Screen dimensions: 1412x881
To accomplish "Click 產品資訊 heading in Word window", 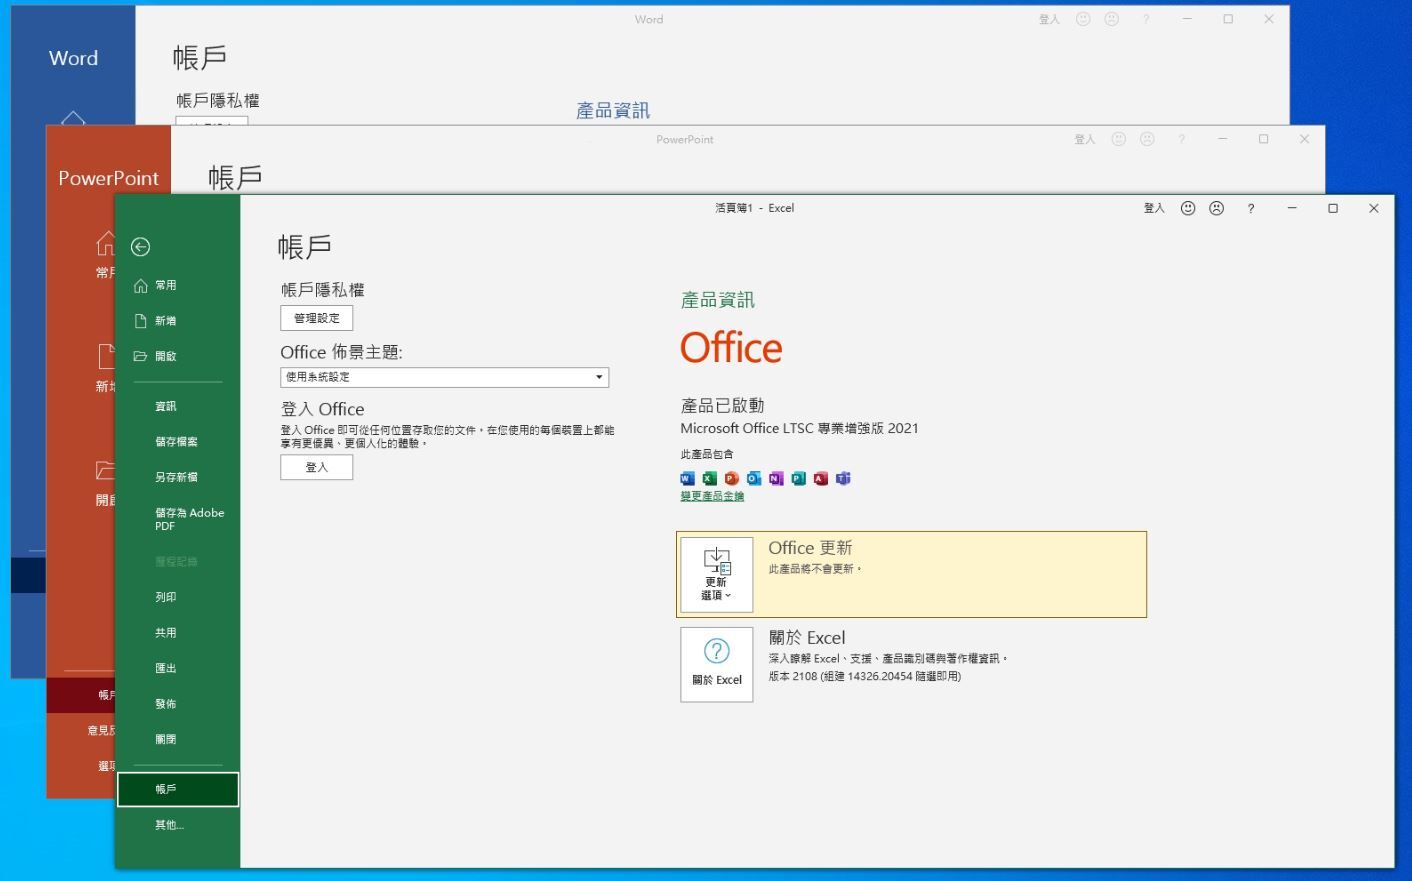I will [x=613, y=111].
